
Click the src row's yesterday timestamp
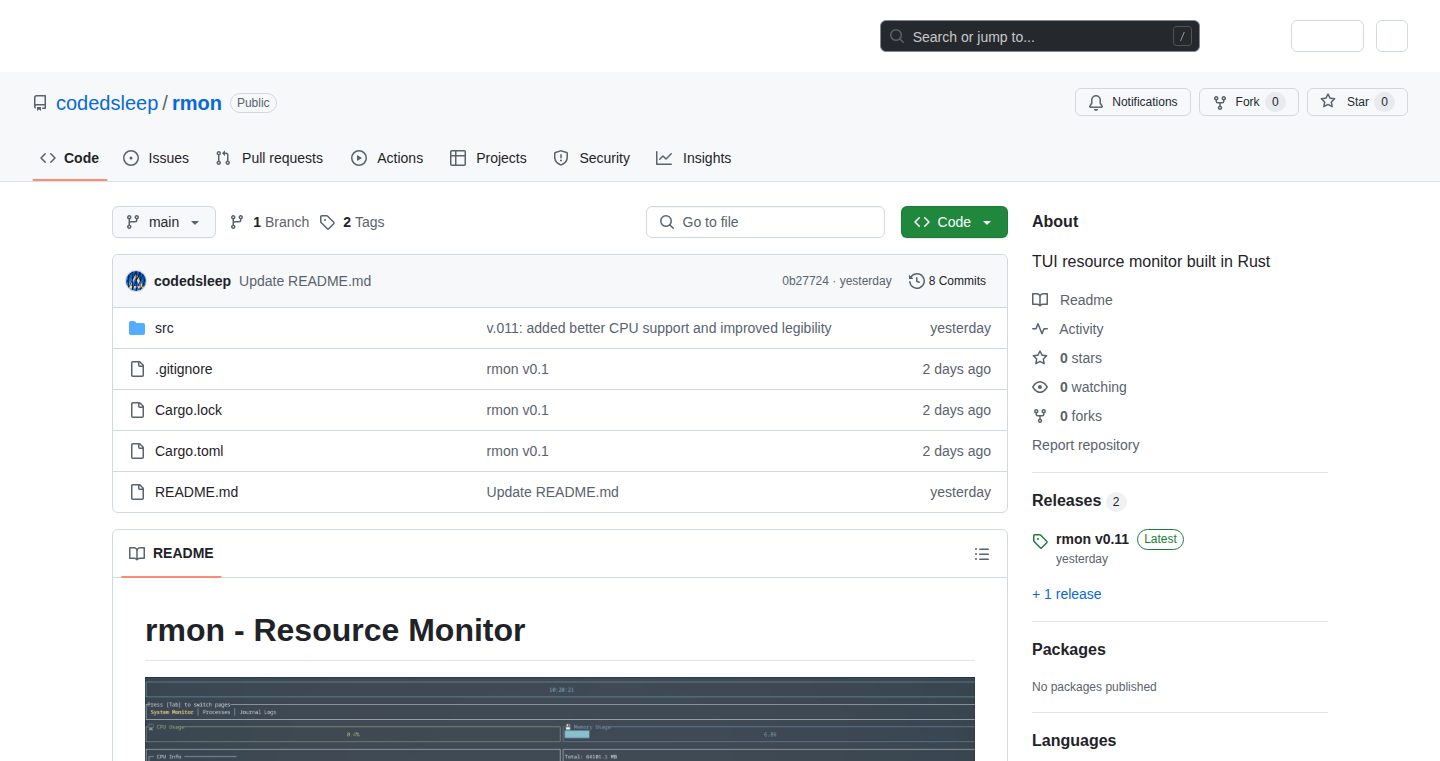click(960, 328)
